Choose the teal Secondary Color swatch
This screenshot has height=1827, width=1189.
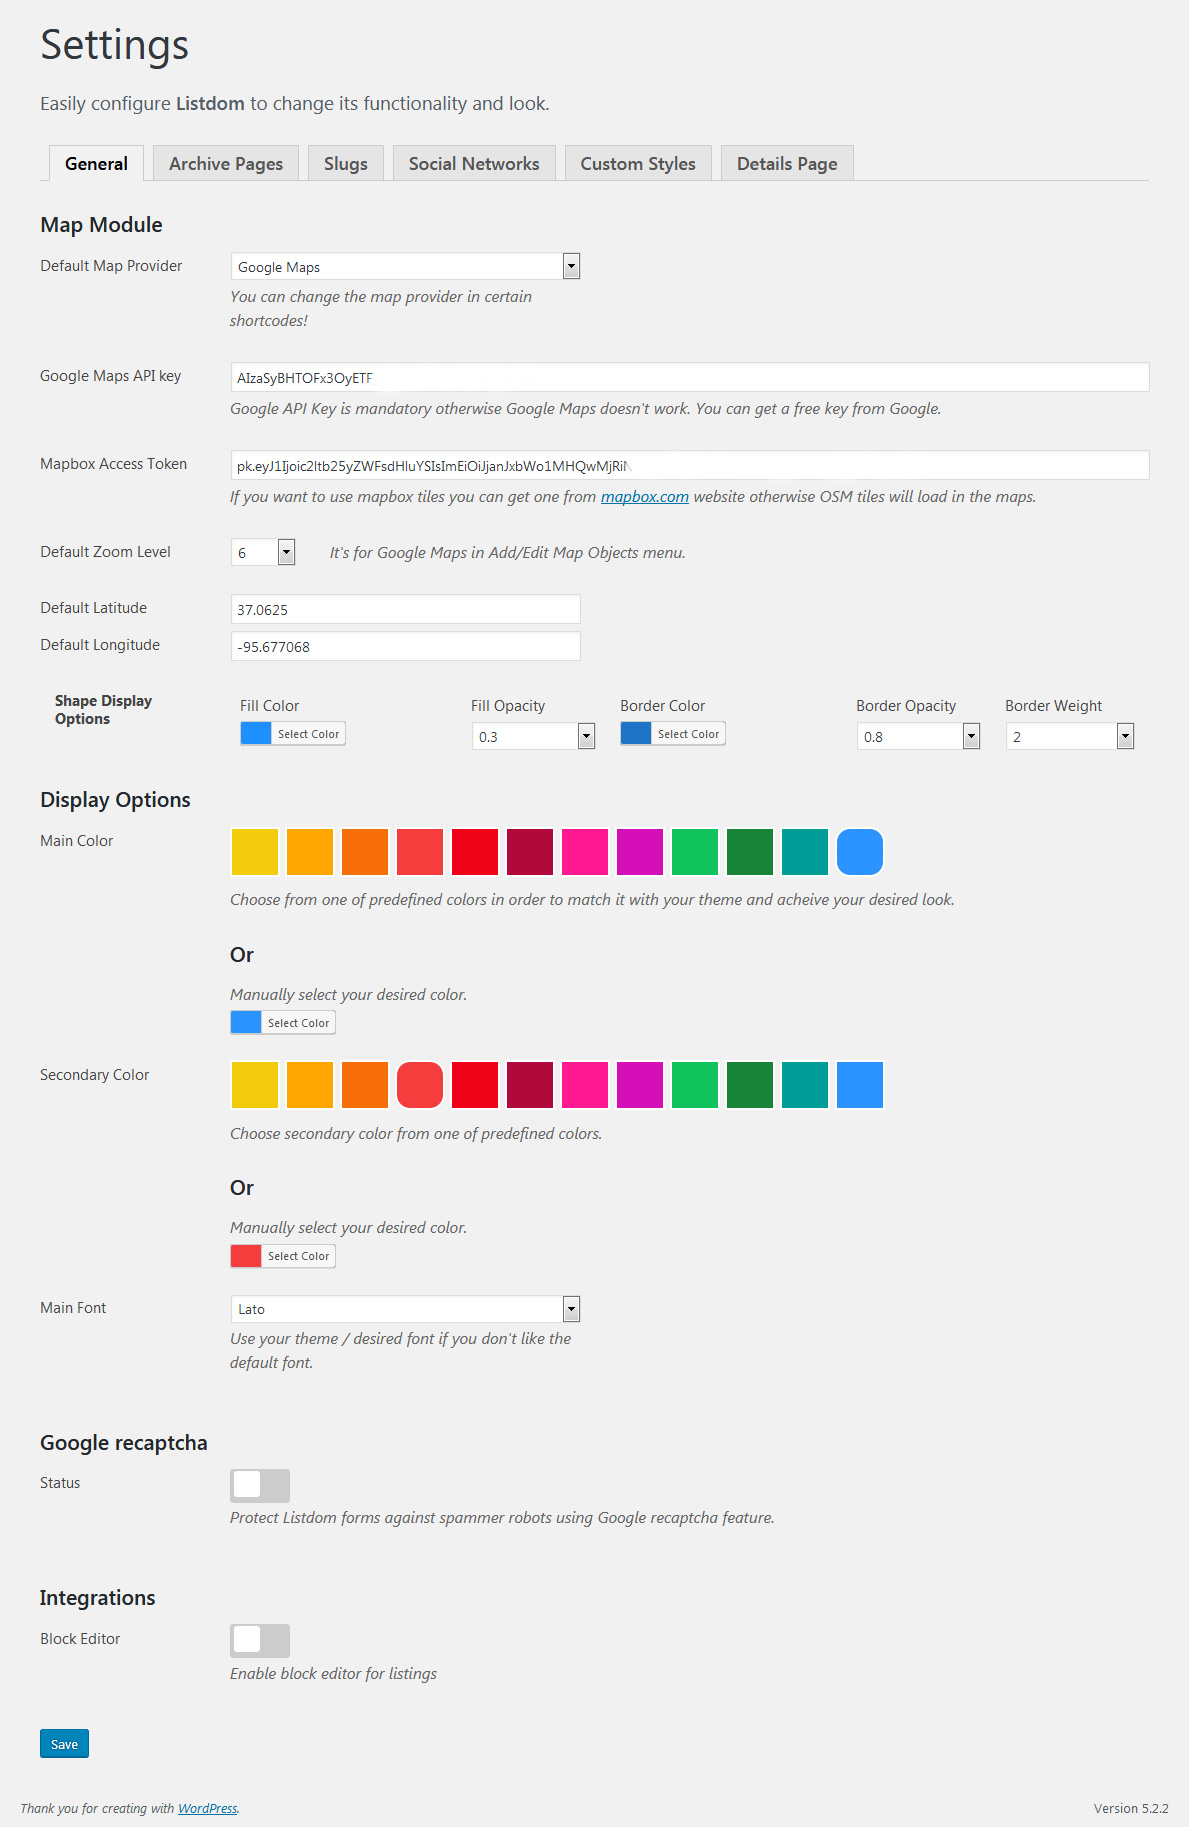tap(805, 1085)
